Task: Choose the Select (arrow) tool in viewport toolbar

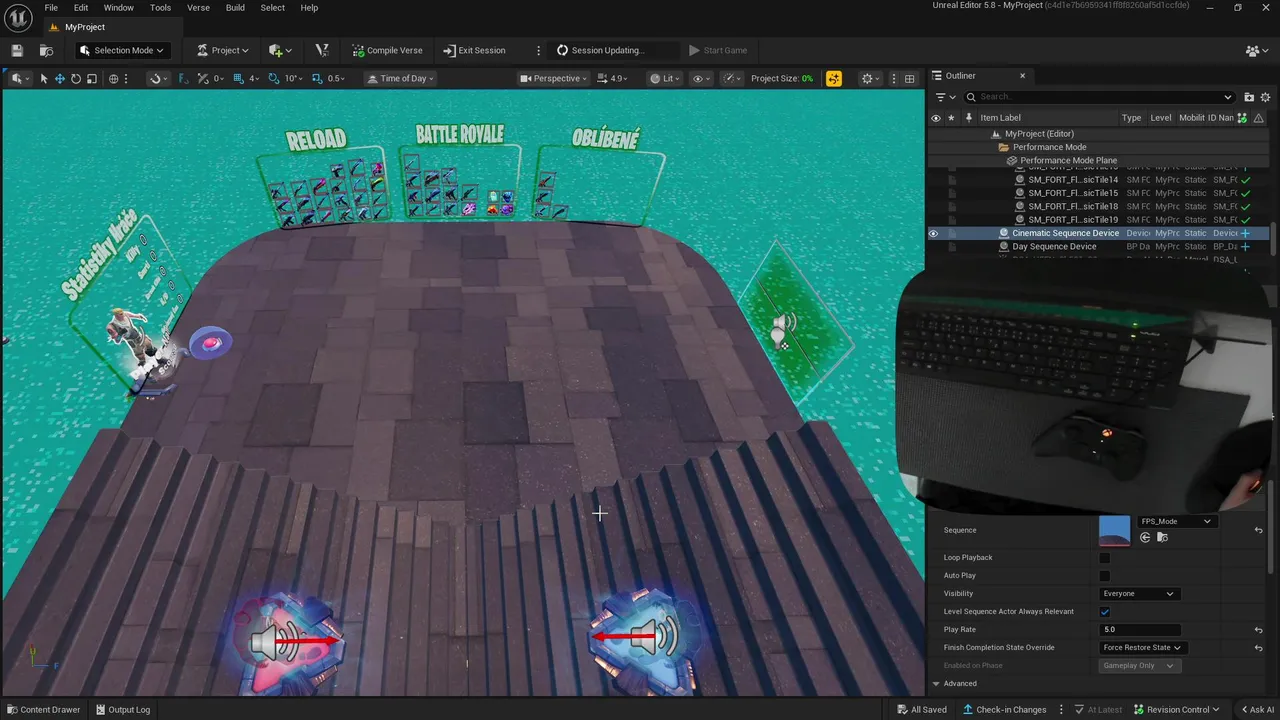Action: [43, 78]
